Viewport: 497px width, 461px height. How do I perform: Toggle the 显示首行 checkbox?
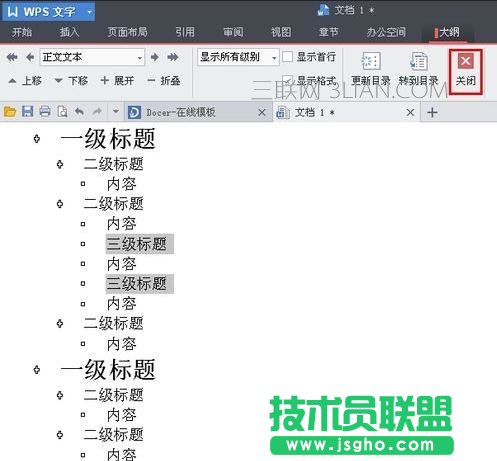pos(287,57)
